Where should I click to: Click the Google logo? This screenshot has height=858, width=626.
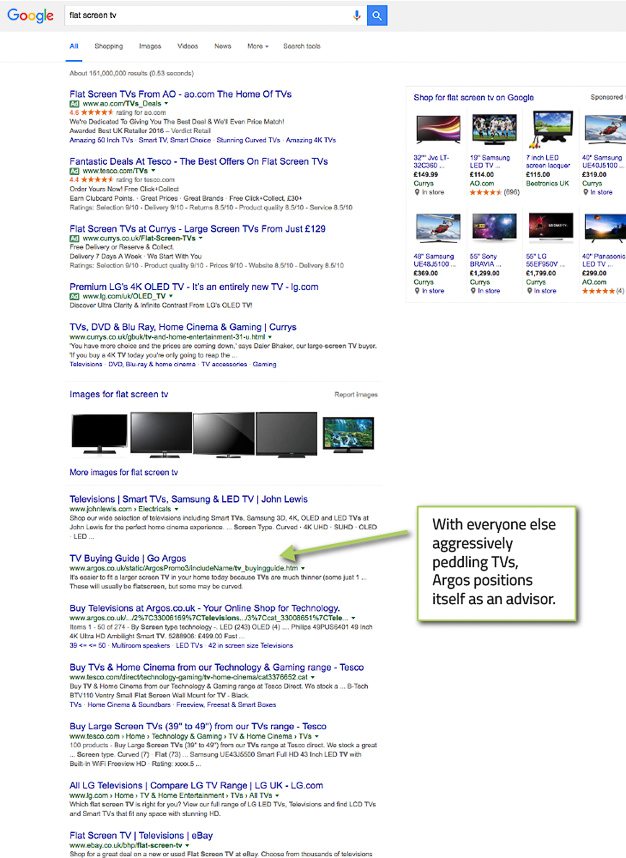pos(30,15)
